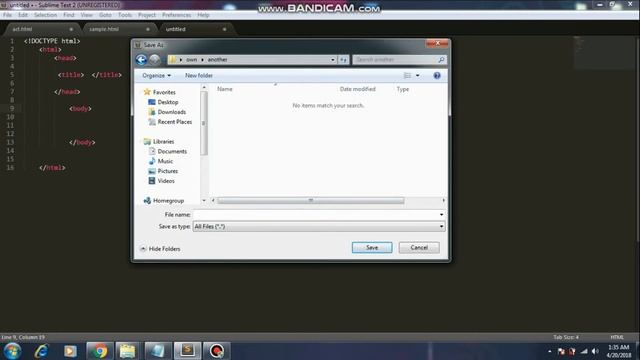Image resolution: width=640 pixels, height=360 pixels.
Task: Click Bandicam recorder taskbar icon
Action: tap(217, 351)
